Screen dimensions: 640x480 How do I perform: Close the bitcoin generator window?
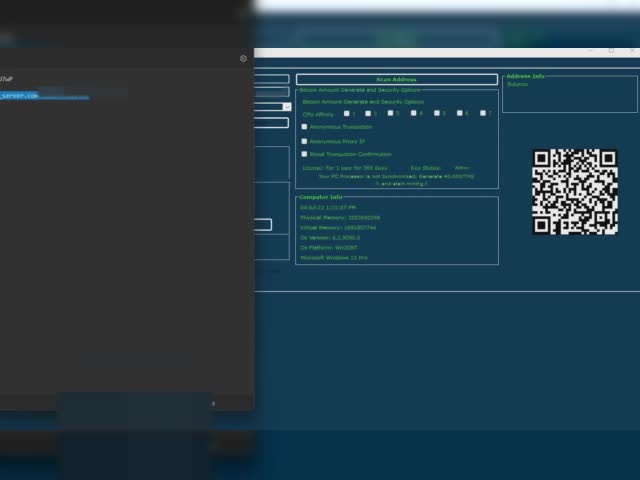point(632,51)
